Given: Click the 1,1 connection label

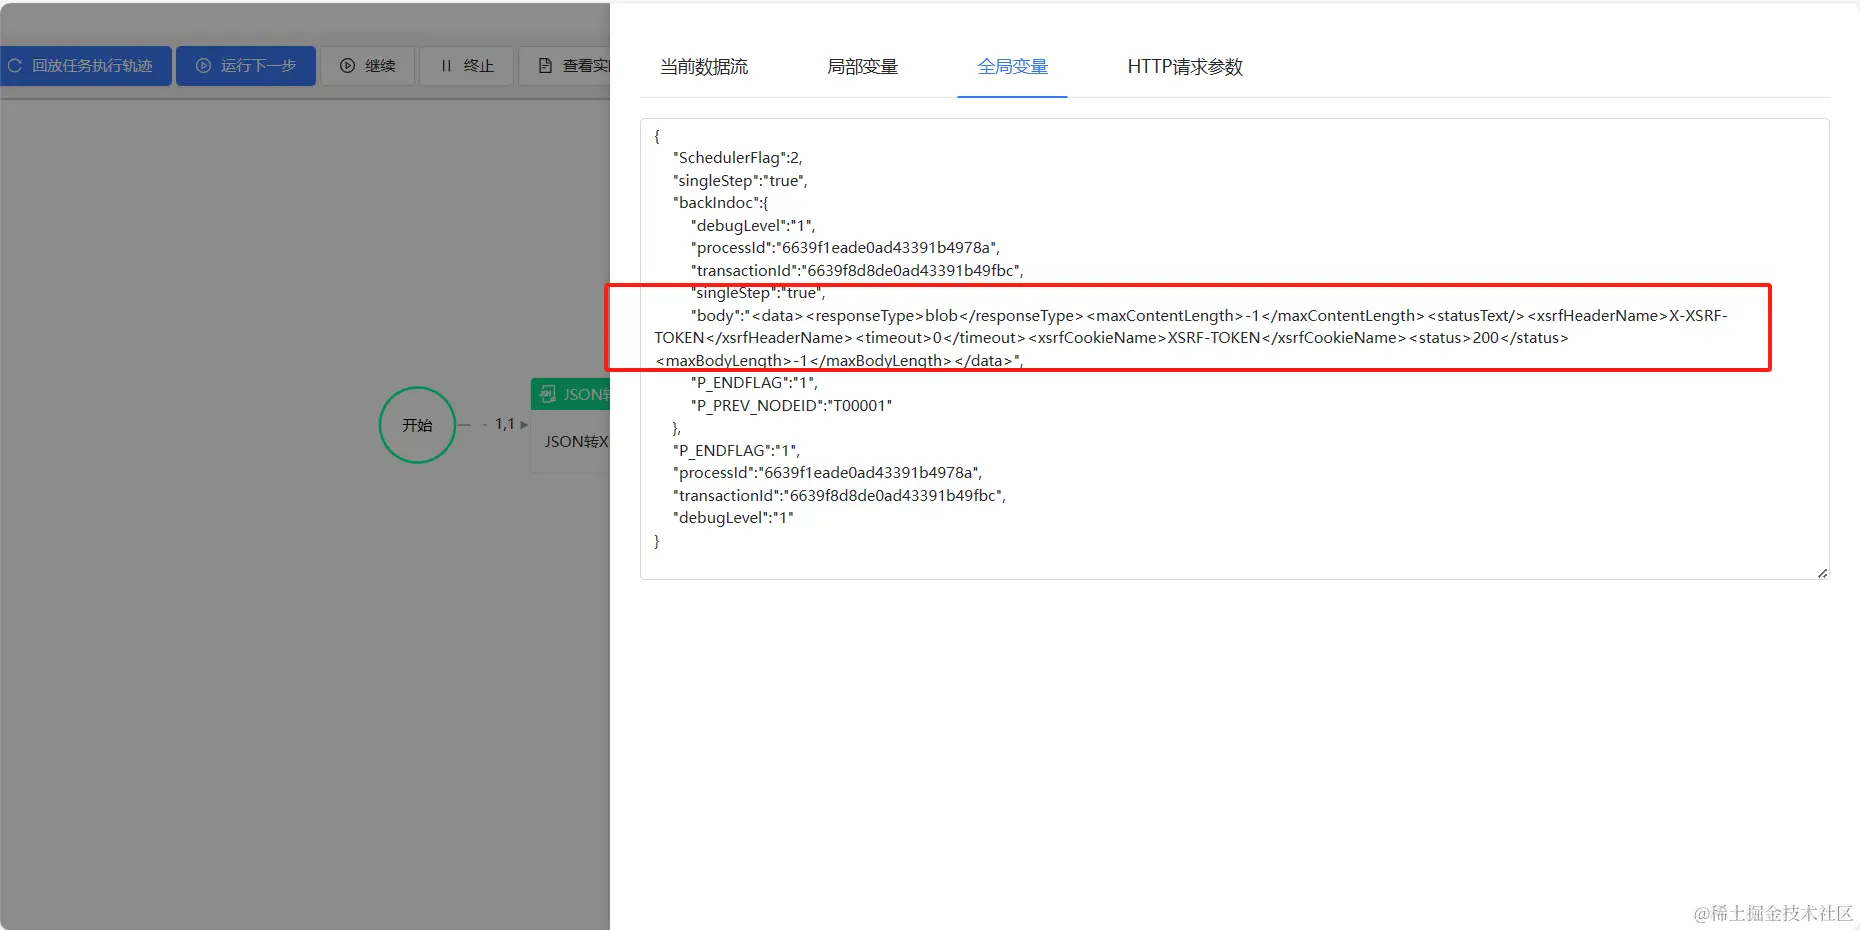Looking at the screenshot, I should coord(505,424).
